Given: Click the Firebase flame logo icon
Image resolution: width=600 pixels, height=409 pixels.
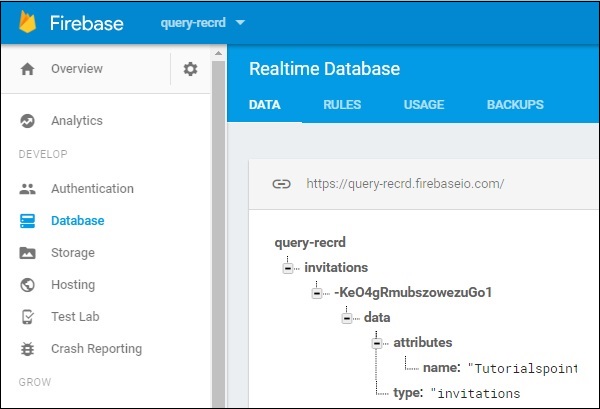Looking at the screenshot, I should tap(30, 22).
